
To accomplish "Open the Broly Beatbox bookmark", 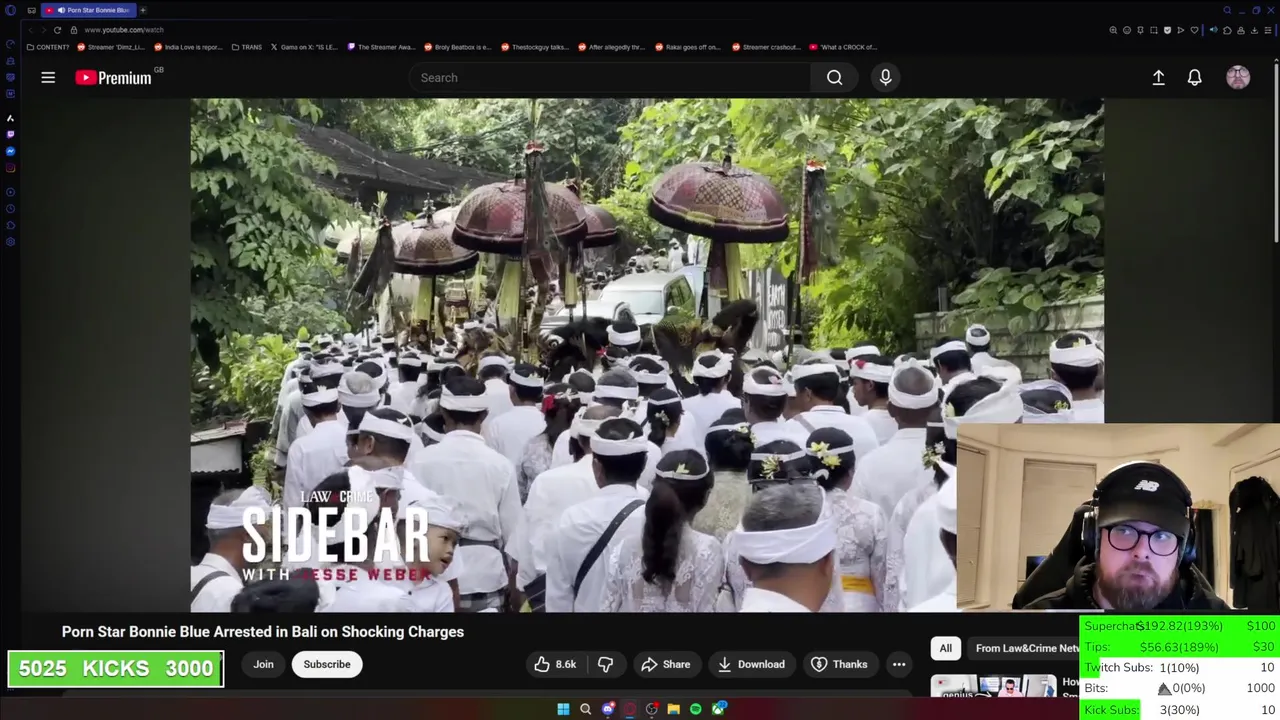I will click(x=458, y=47).
